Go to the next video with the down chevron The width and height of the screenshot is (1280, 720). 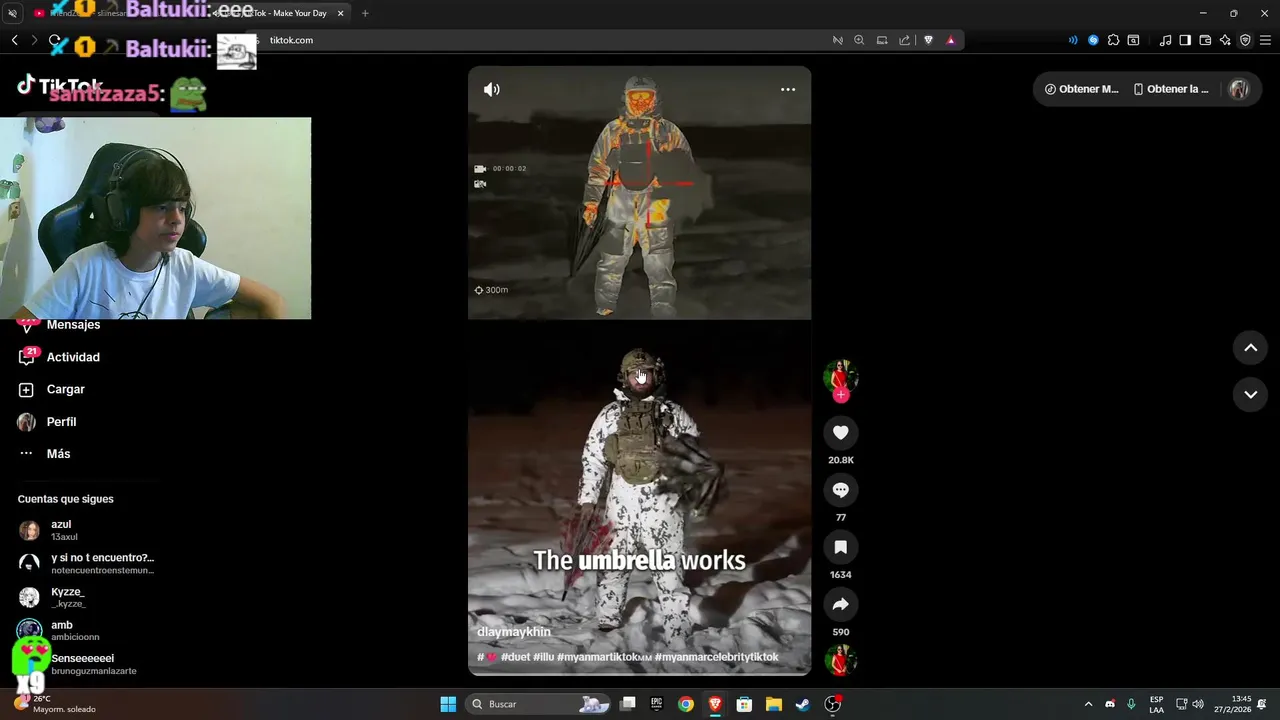pyautogui.click(x=1250, y=394)
